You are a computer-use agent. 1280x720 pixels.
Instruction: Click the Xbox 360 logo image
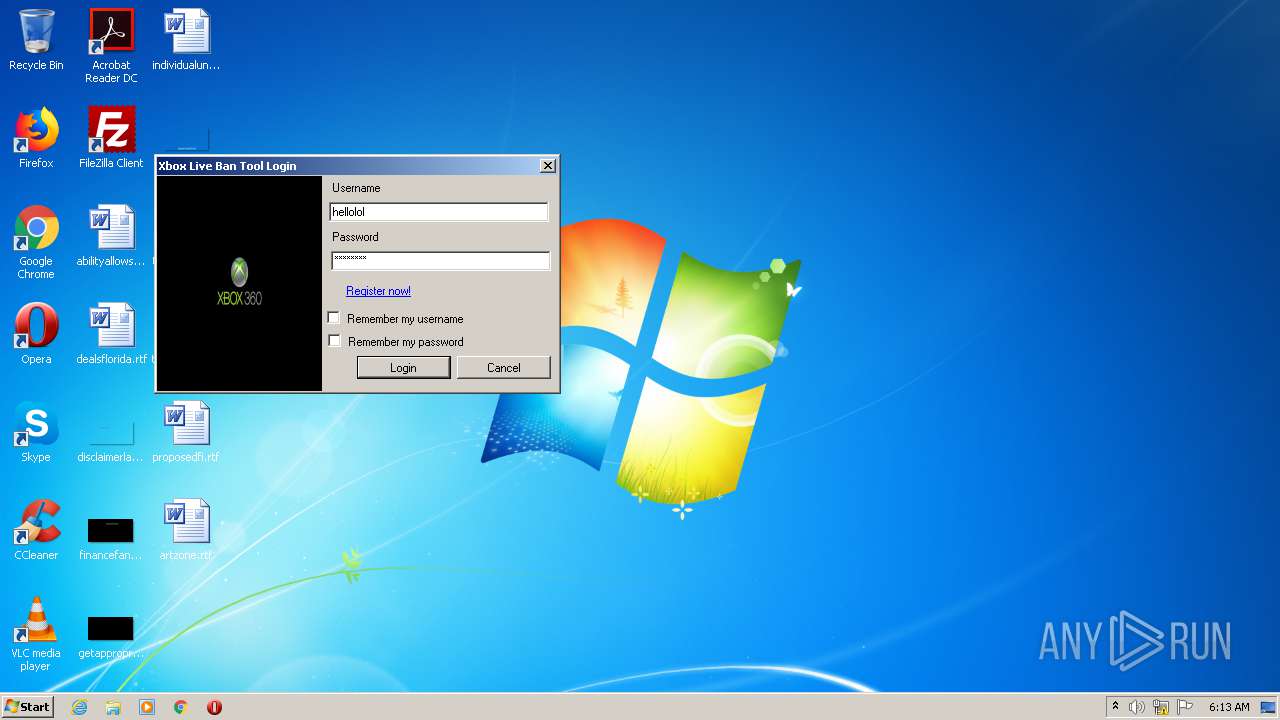pos(239,282)
